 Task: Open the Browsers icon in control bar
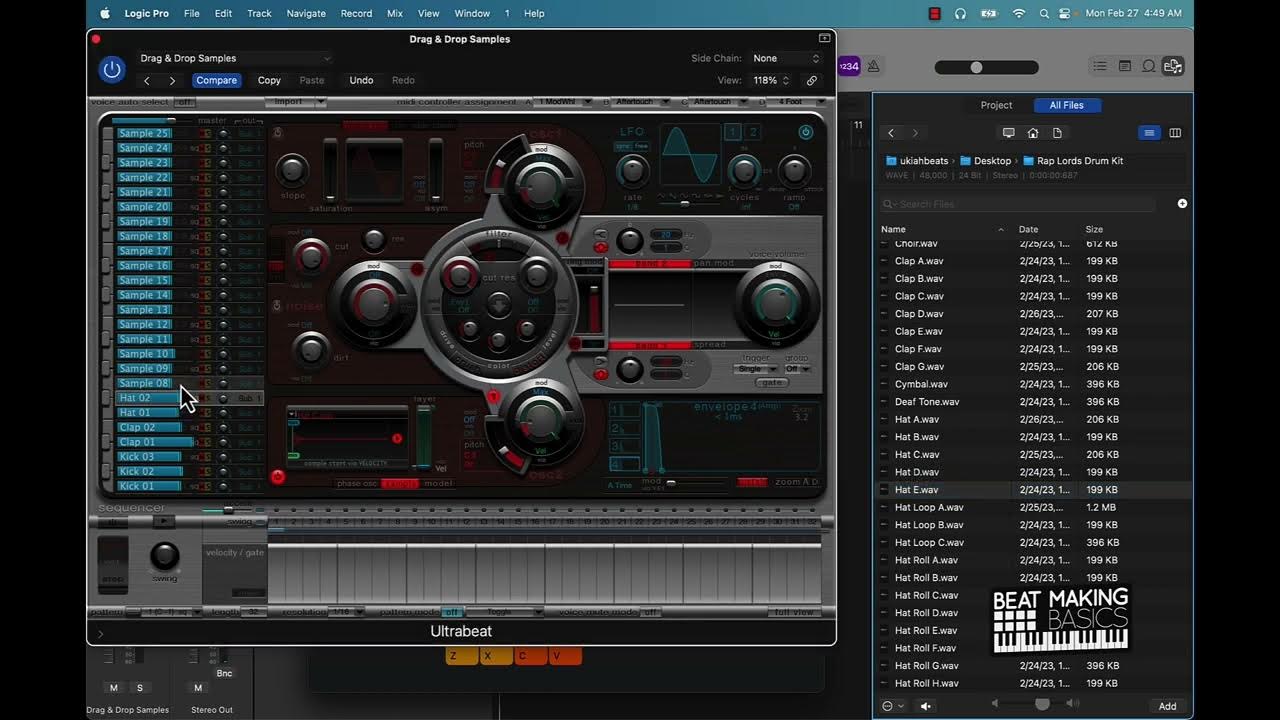tap(1173, 66)
